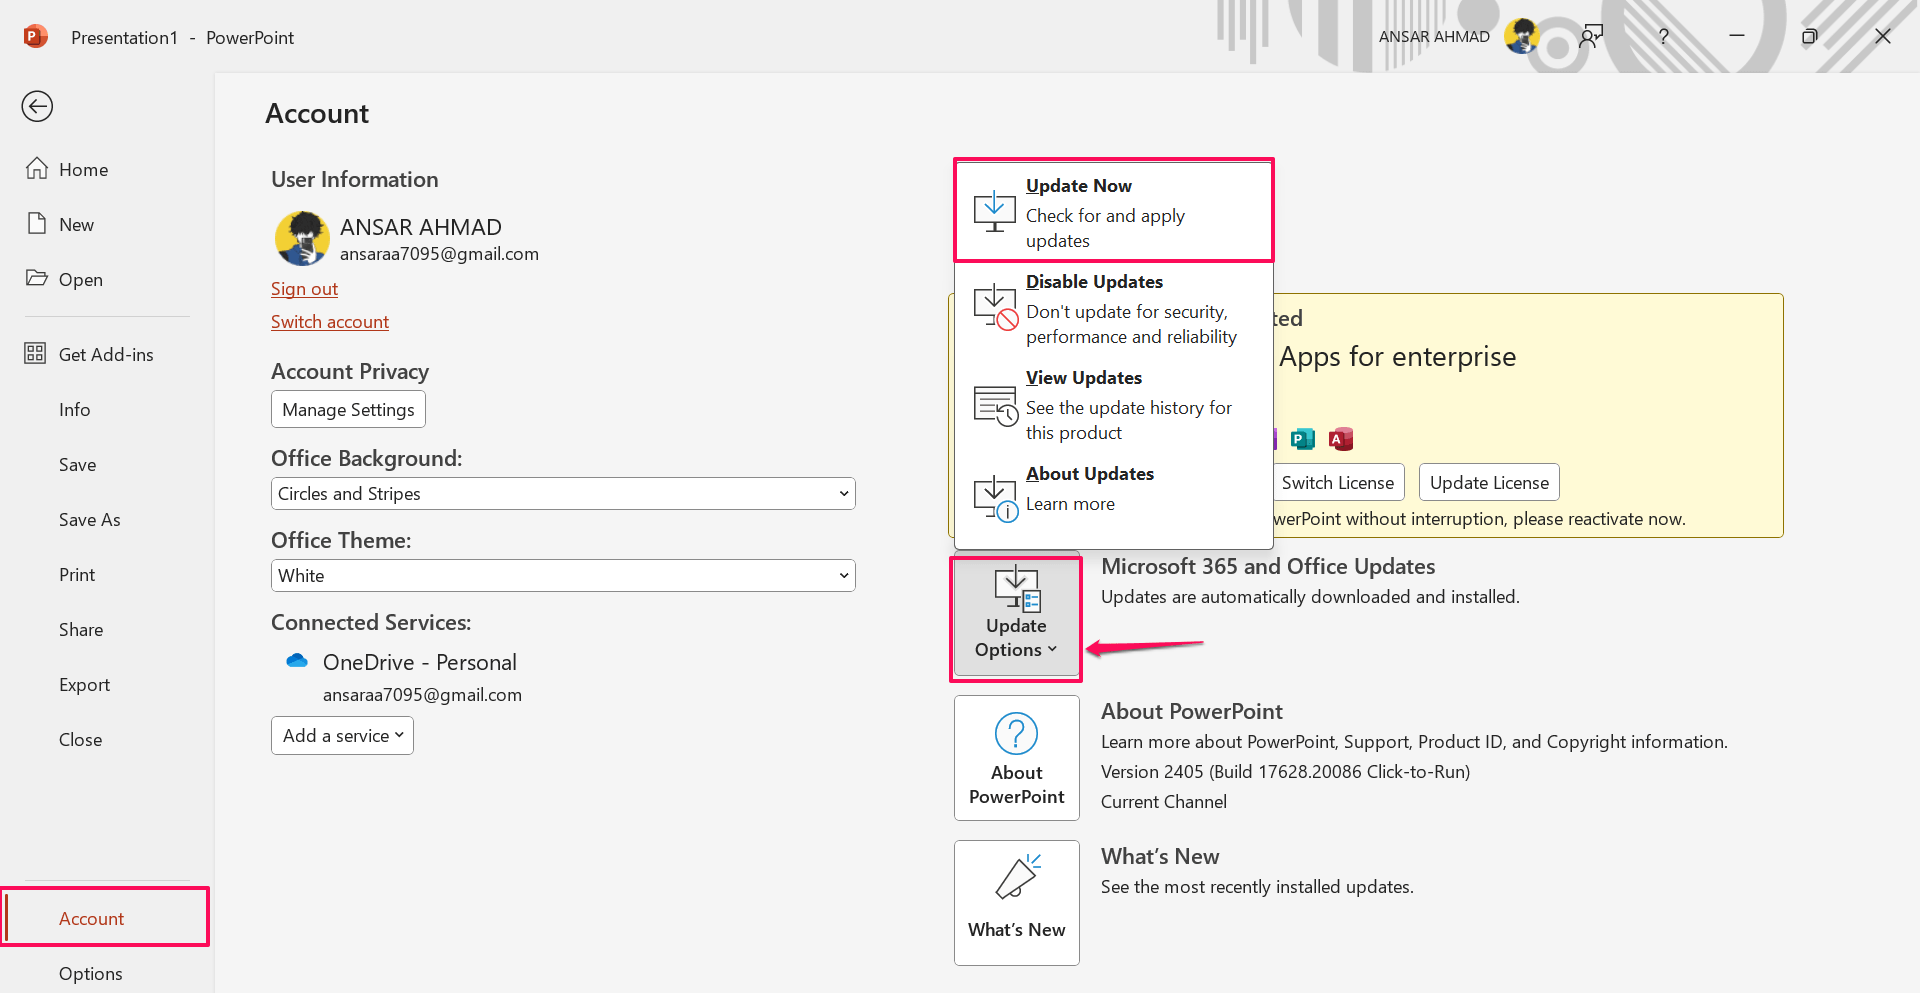Image resolution: width=1920 pixels, height=993 pixels.
Task: Open the Get Add-ins grid icon
Action: (x=35, y=353)
